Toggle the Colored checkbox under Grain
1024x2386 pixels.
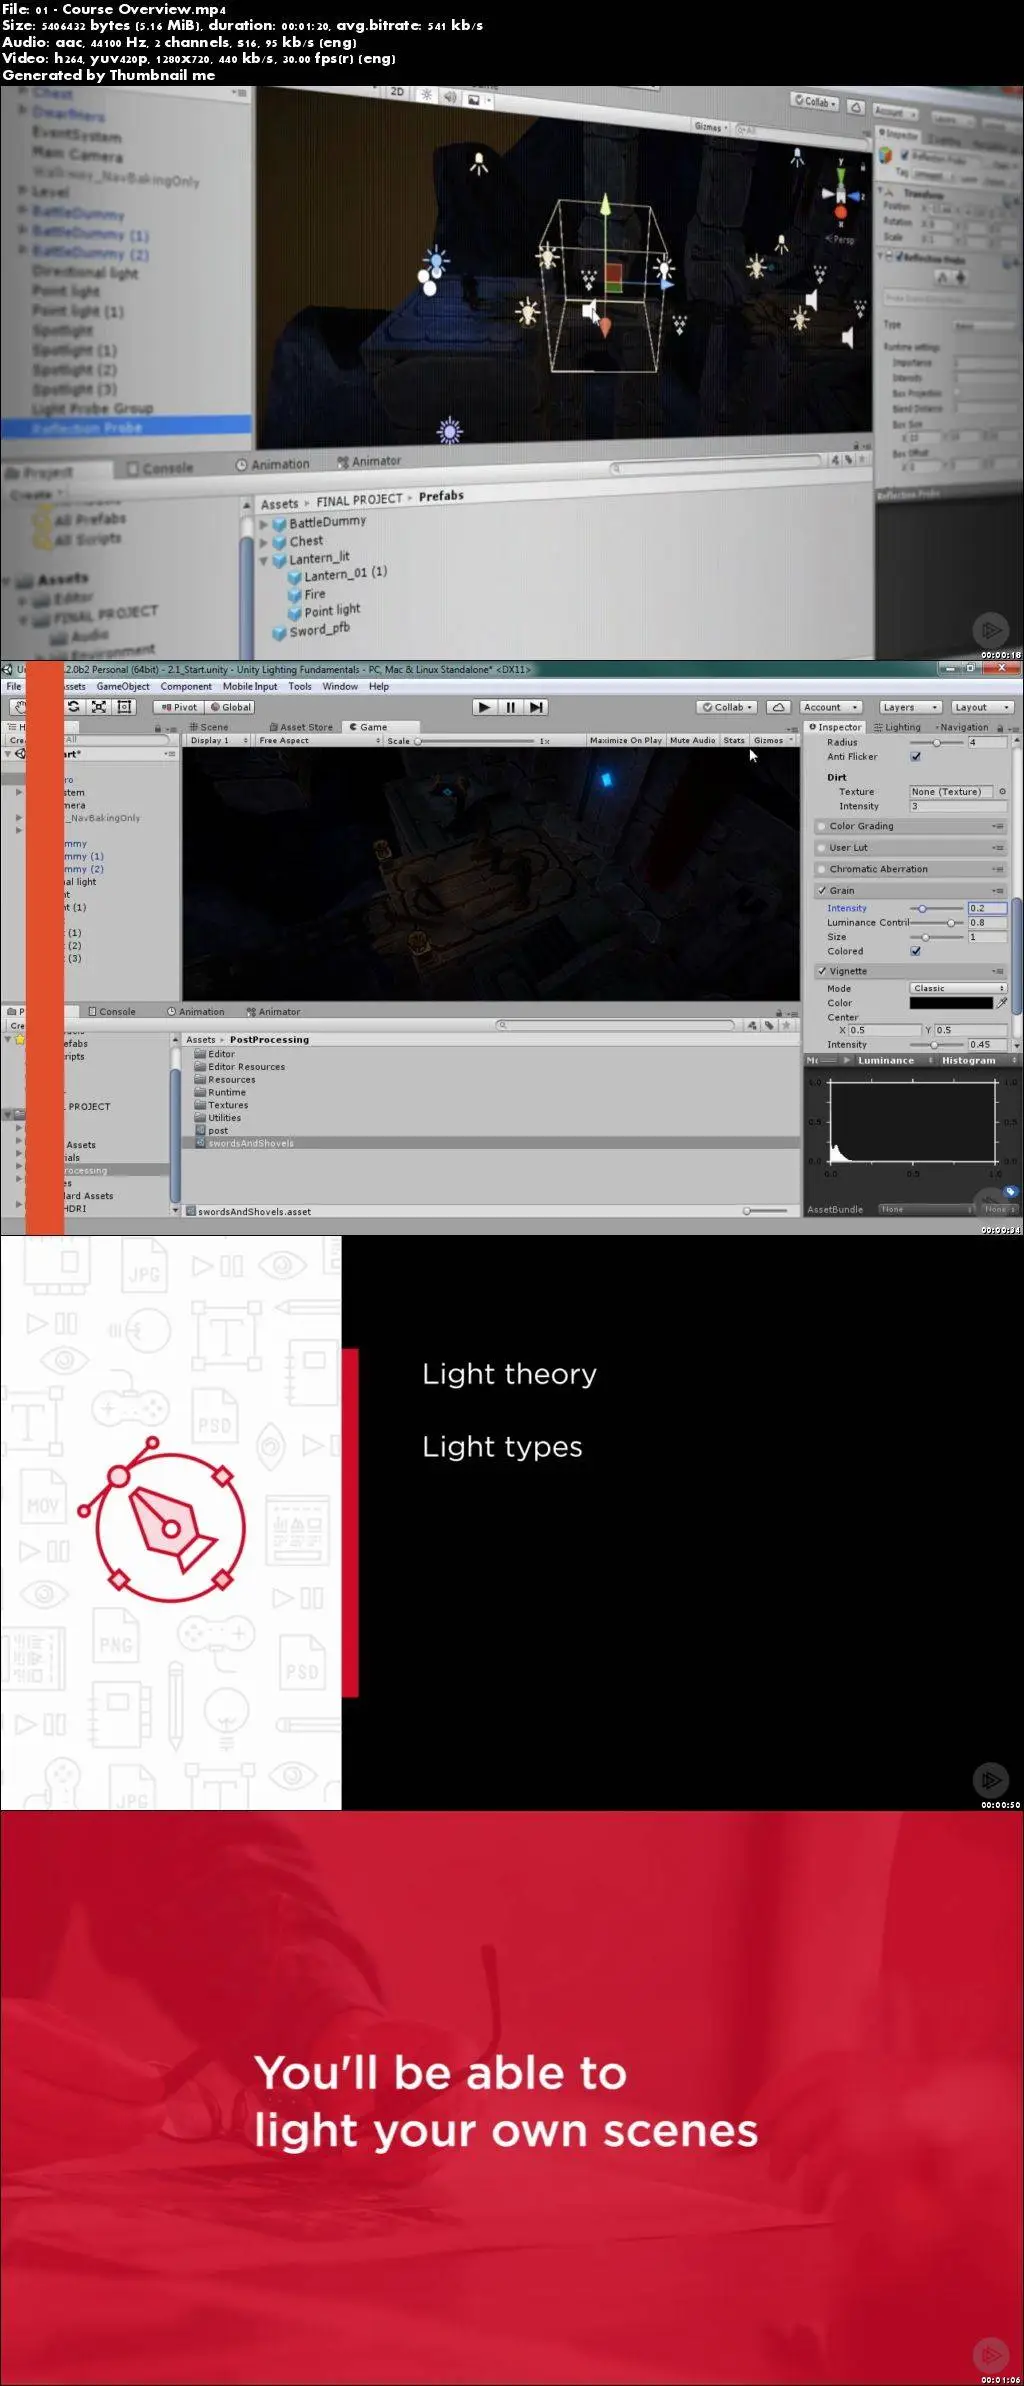(x=915, y=951)
